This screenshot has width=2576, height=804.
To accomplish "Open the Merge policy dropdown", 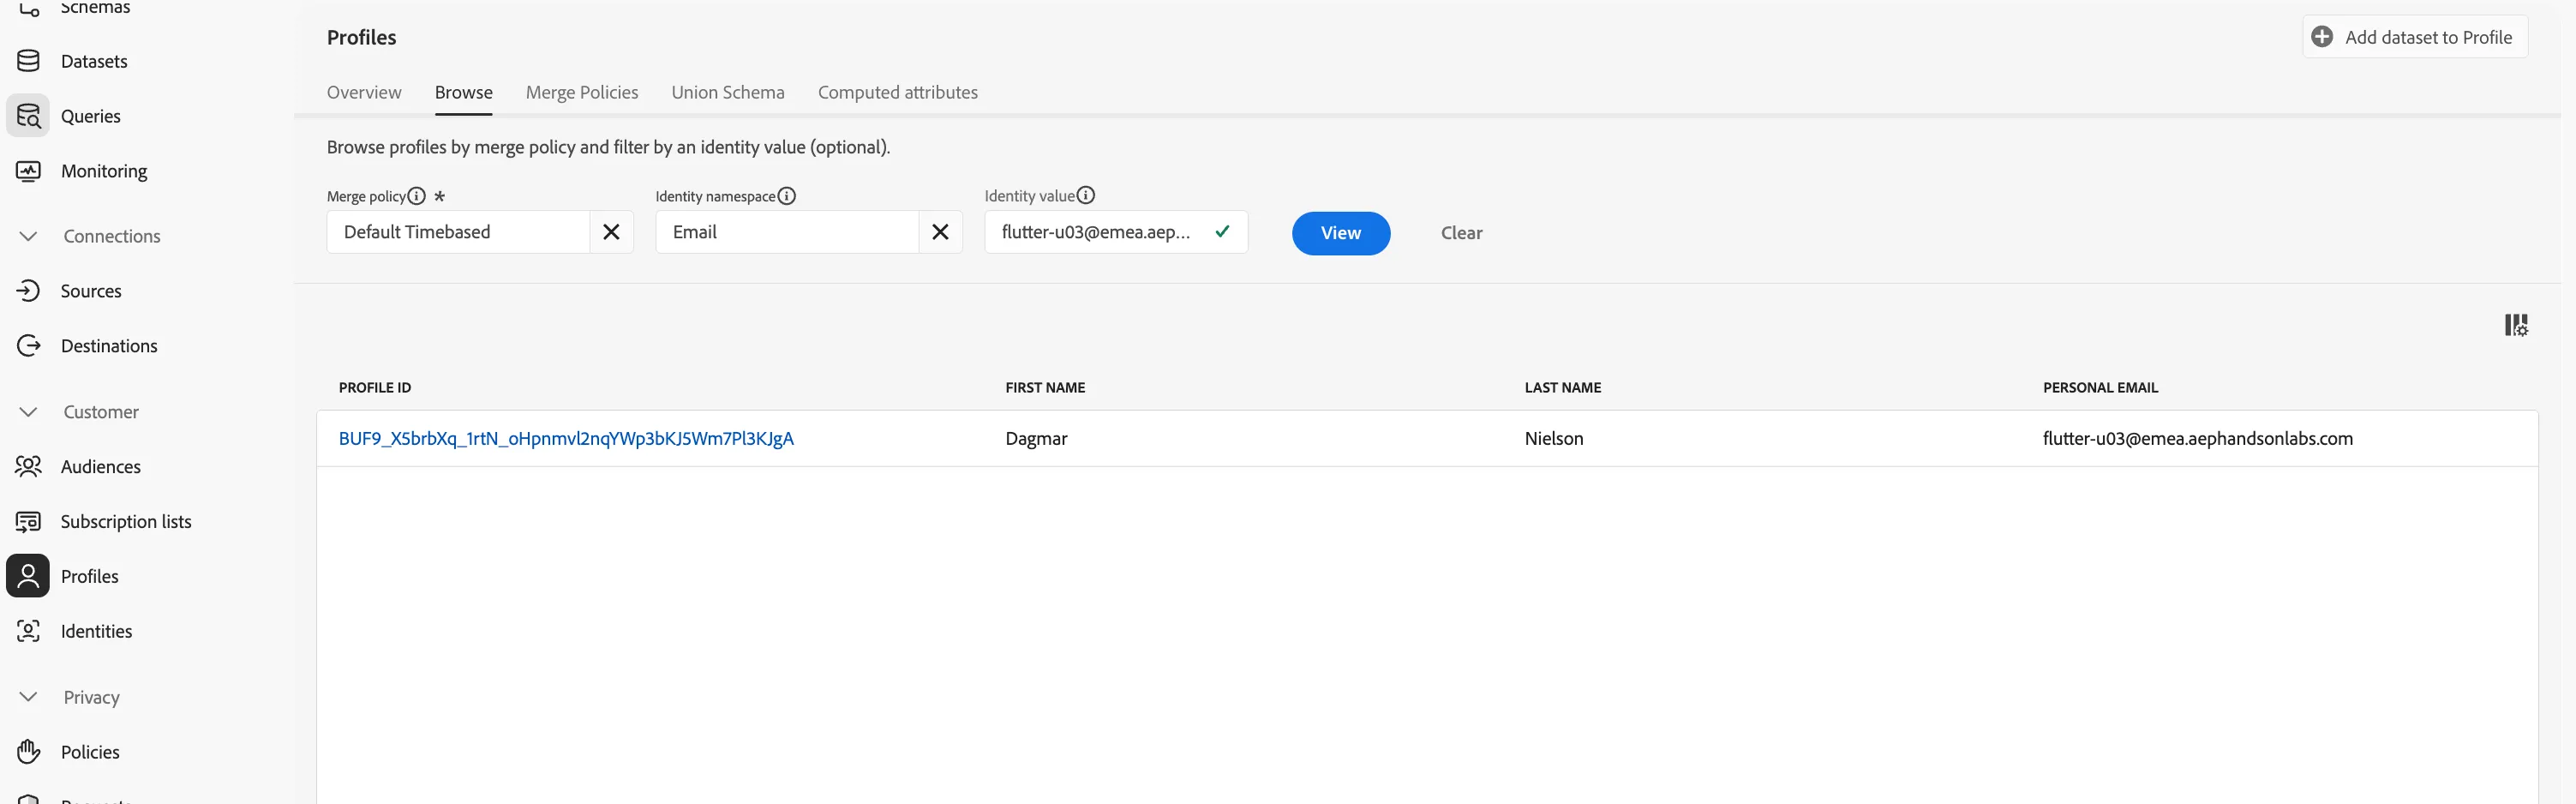I will point(458,232).
